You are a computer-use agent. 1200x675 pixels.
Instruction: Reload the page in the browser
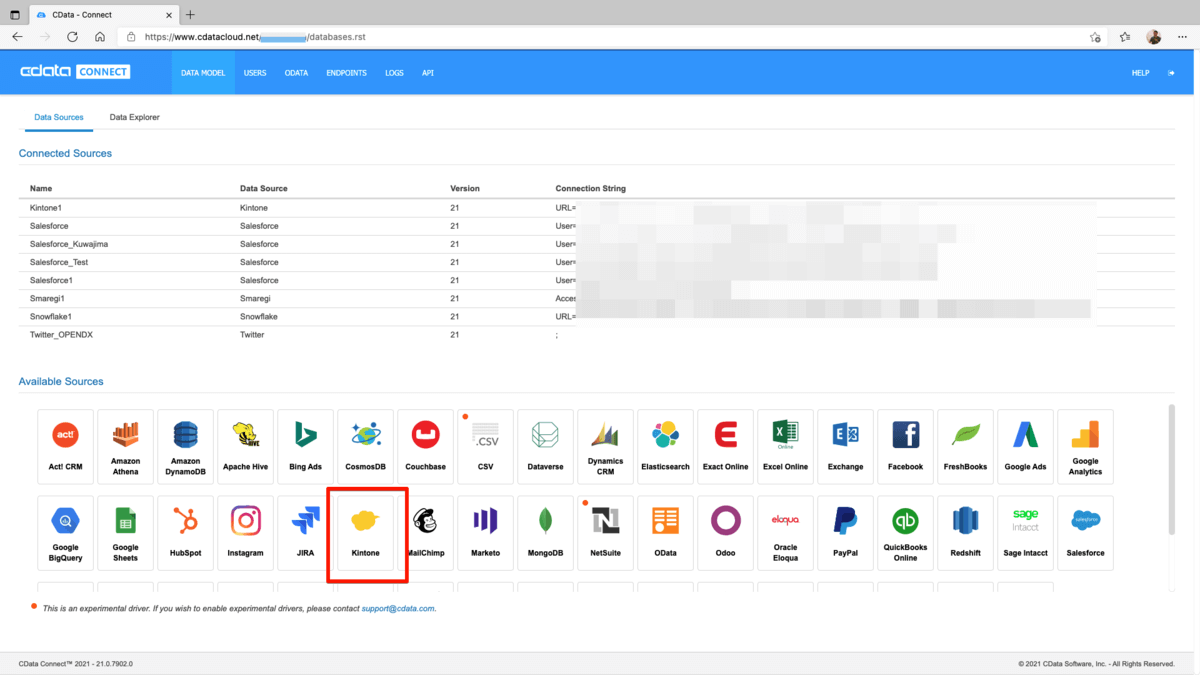pos(72,37)
